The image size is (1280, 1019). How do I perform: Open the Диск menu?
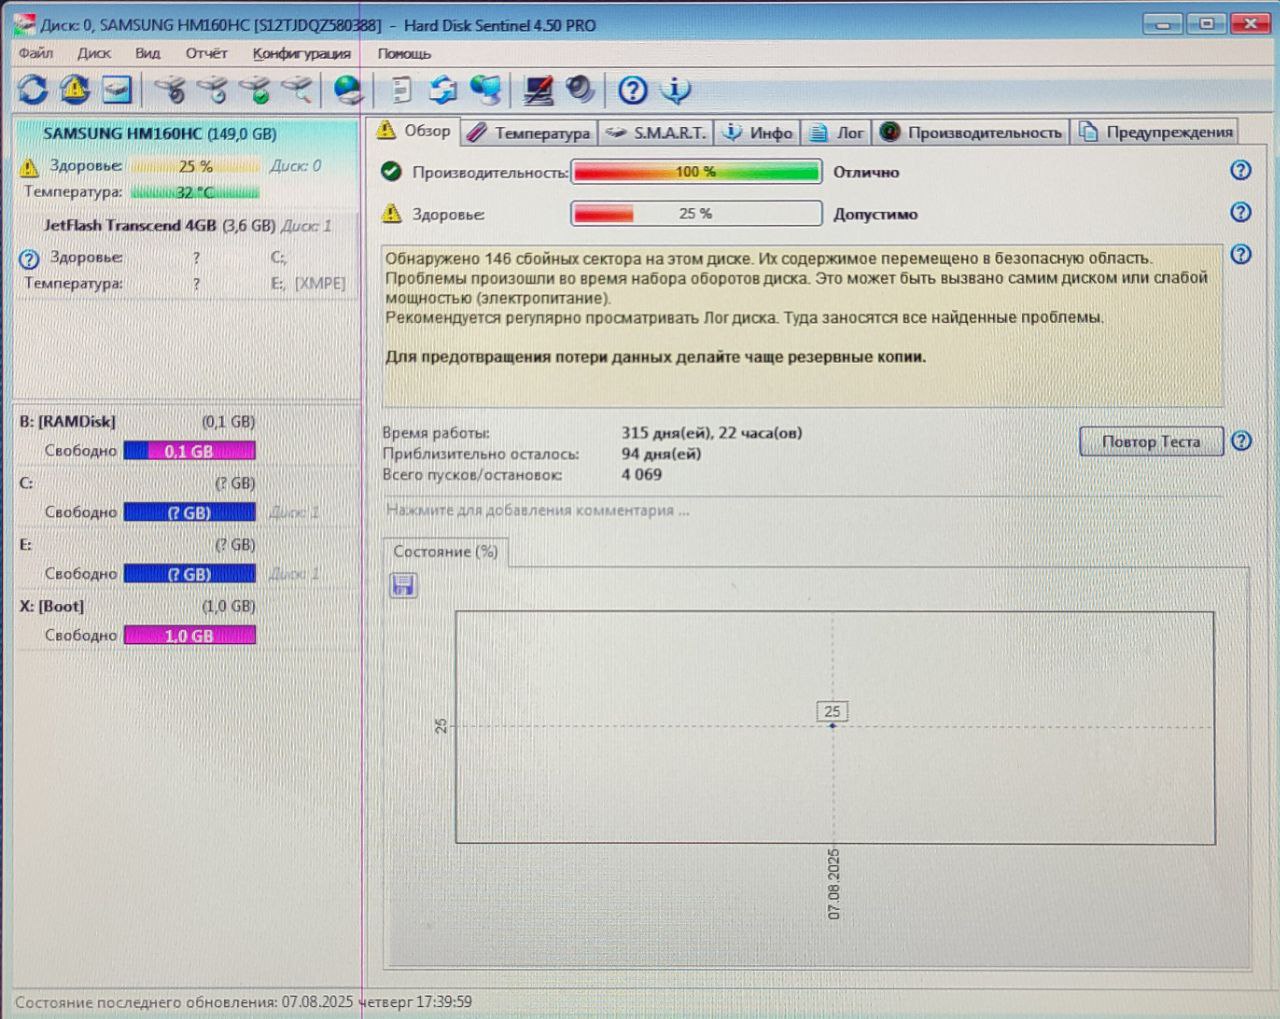[x=94, y=53]
